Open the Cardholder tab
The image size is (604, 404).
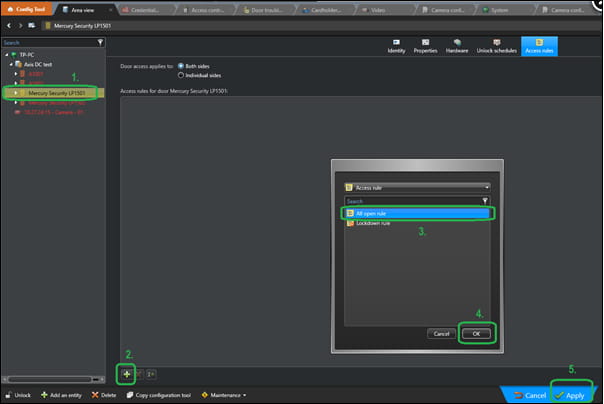coord(325,10)
